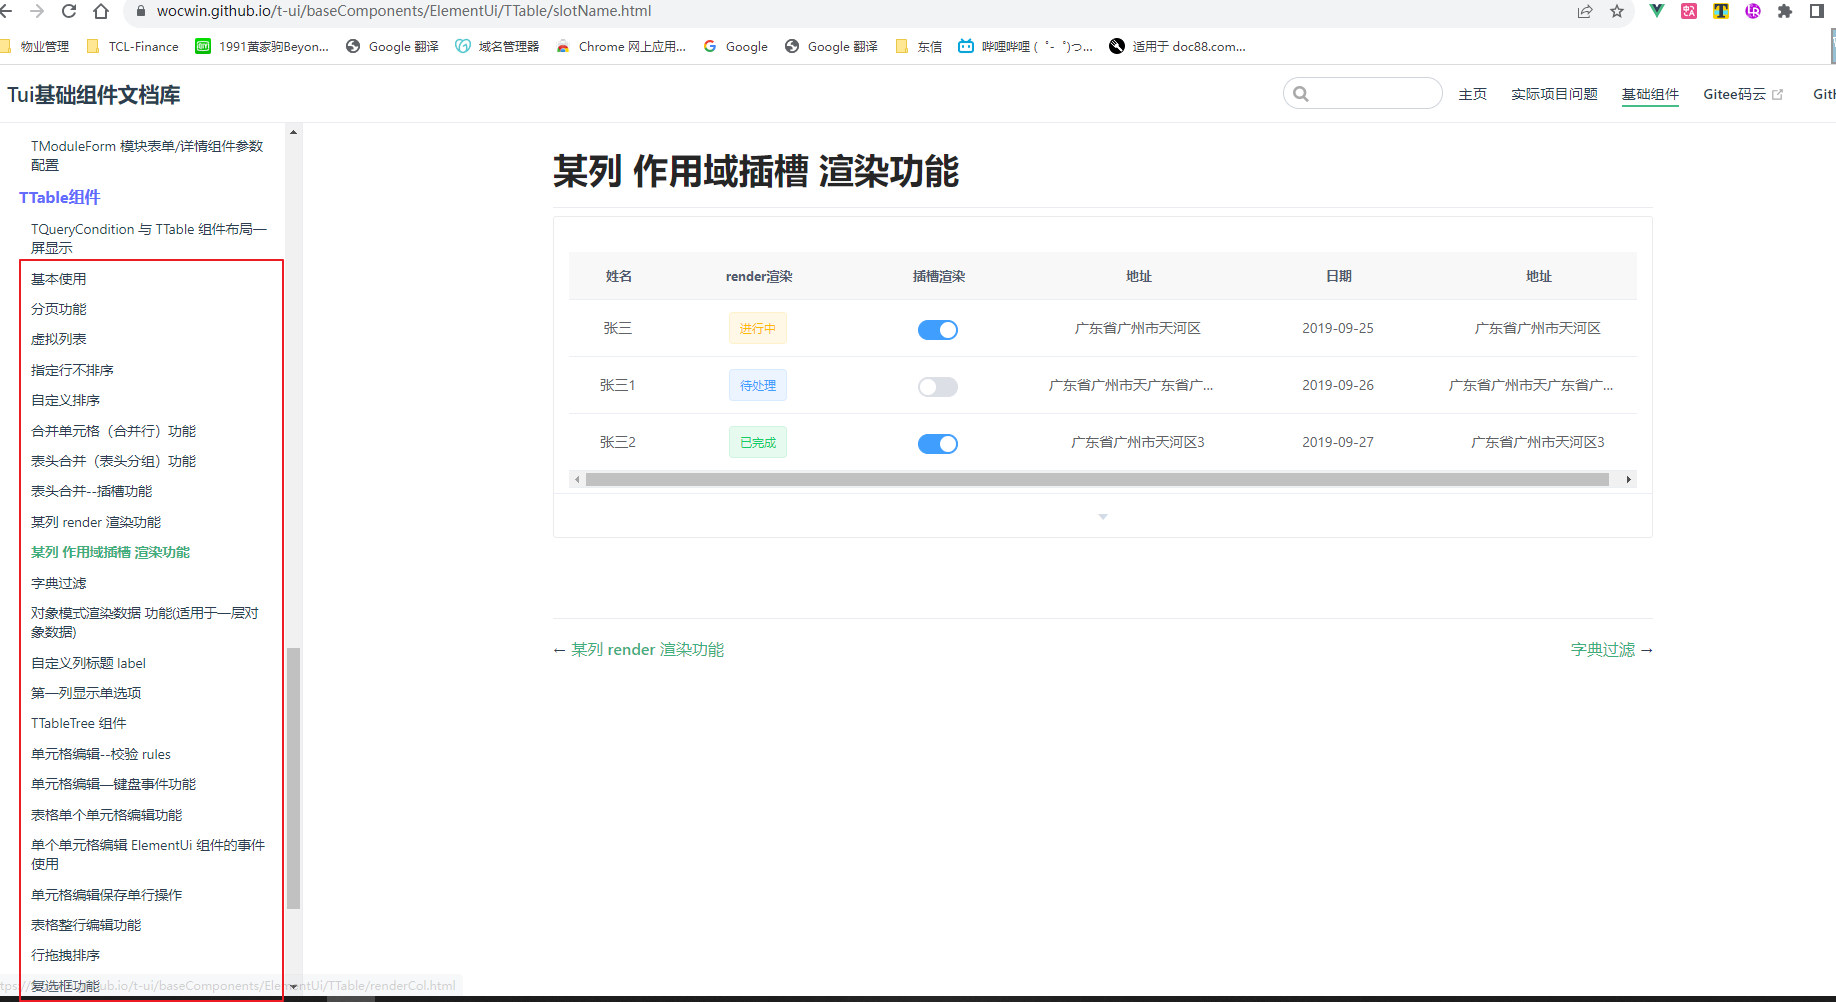Click the render渲染 column header

tap(759, 276)
